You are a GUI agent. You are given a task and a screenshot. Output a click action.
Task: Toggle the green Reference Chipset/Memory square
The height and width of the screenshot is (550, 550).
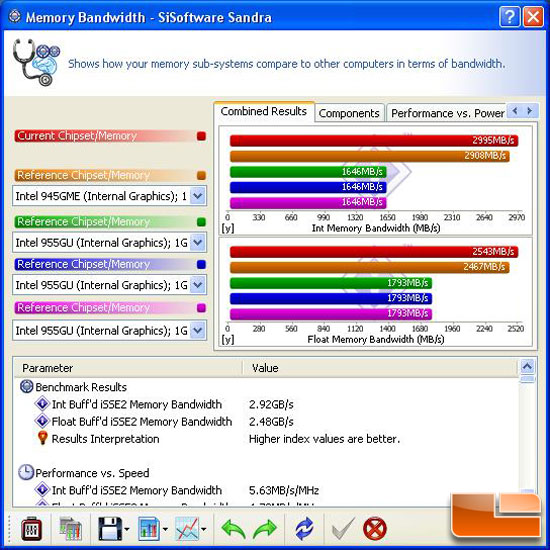[x=201, y=222]
